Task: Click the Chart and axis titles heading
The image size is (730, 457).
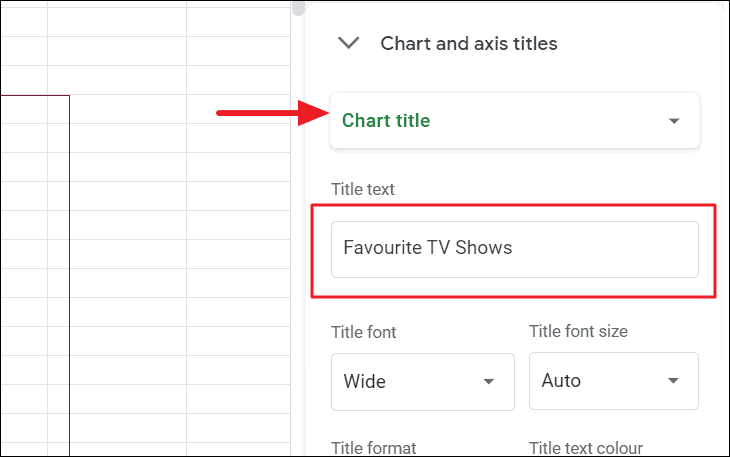Action: [468, 43]
